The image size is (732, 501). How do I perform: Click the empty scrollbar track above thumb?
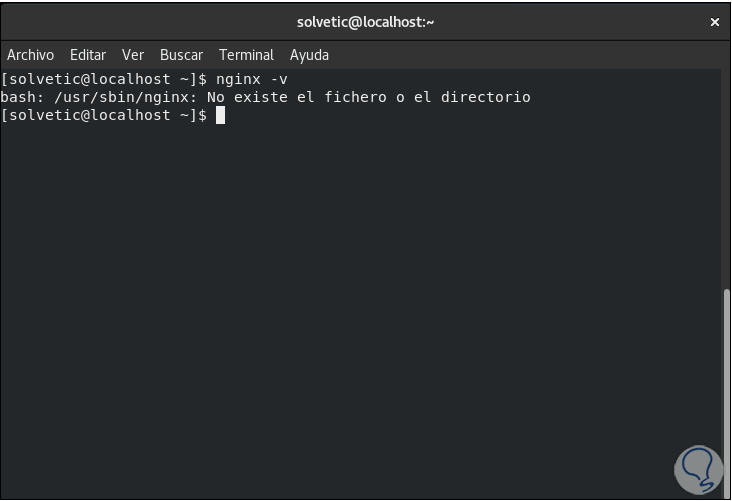(725, 180)
